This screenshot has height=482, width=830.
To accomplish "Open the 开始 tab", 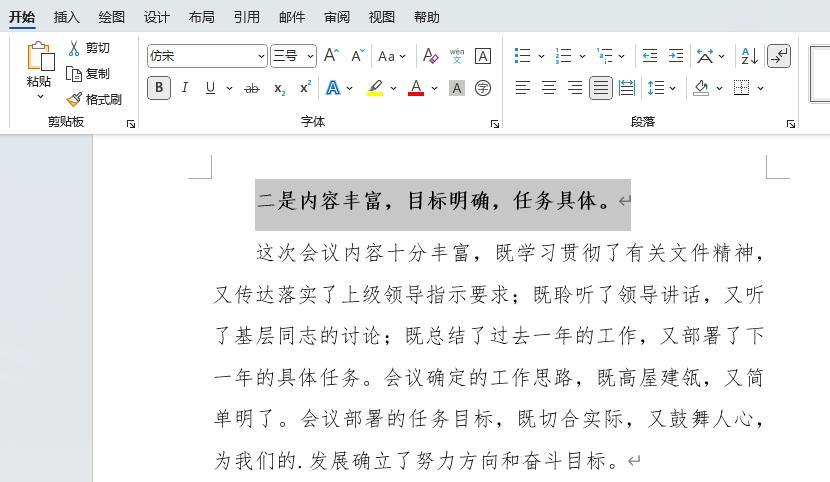I will click(x=22, y=17).
